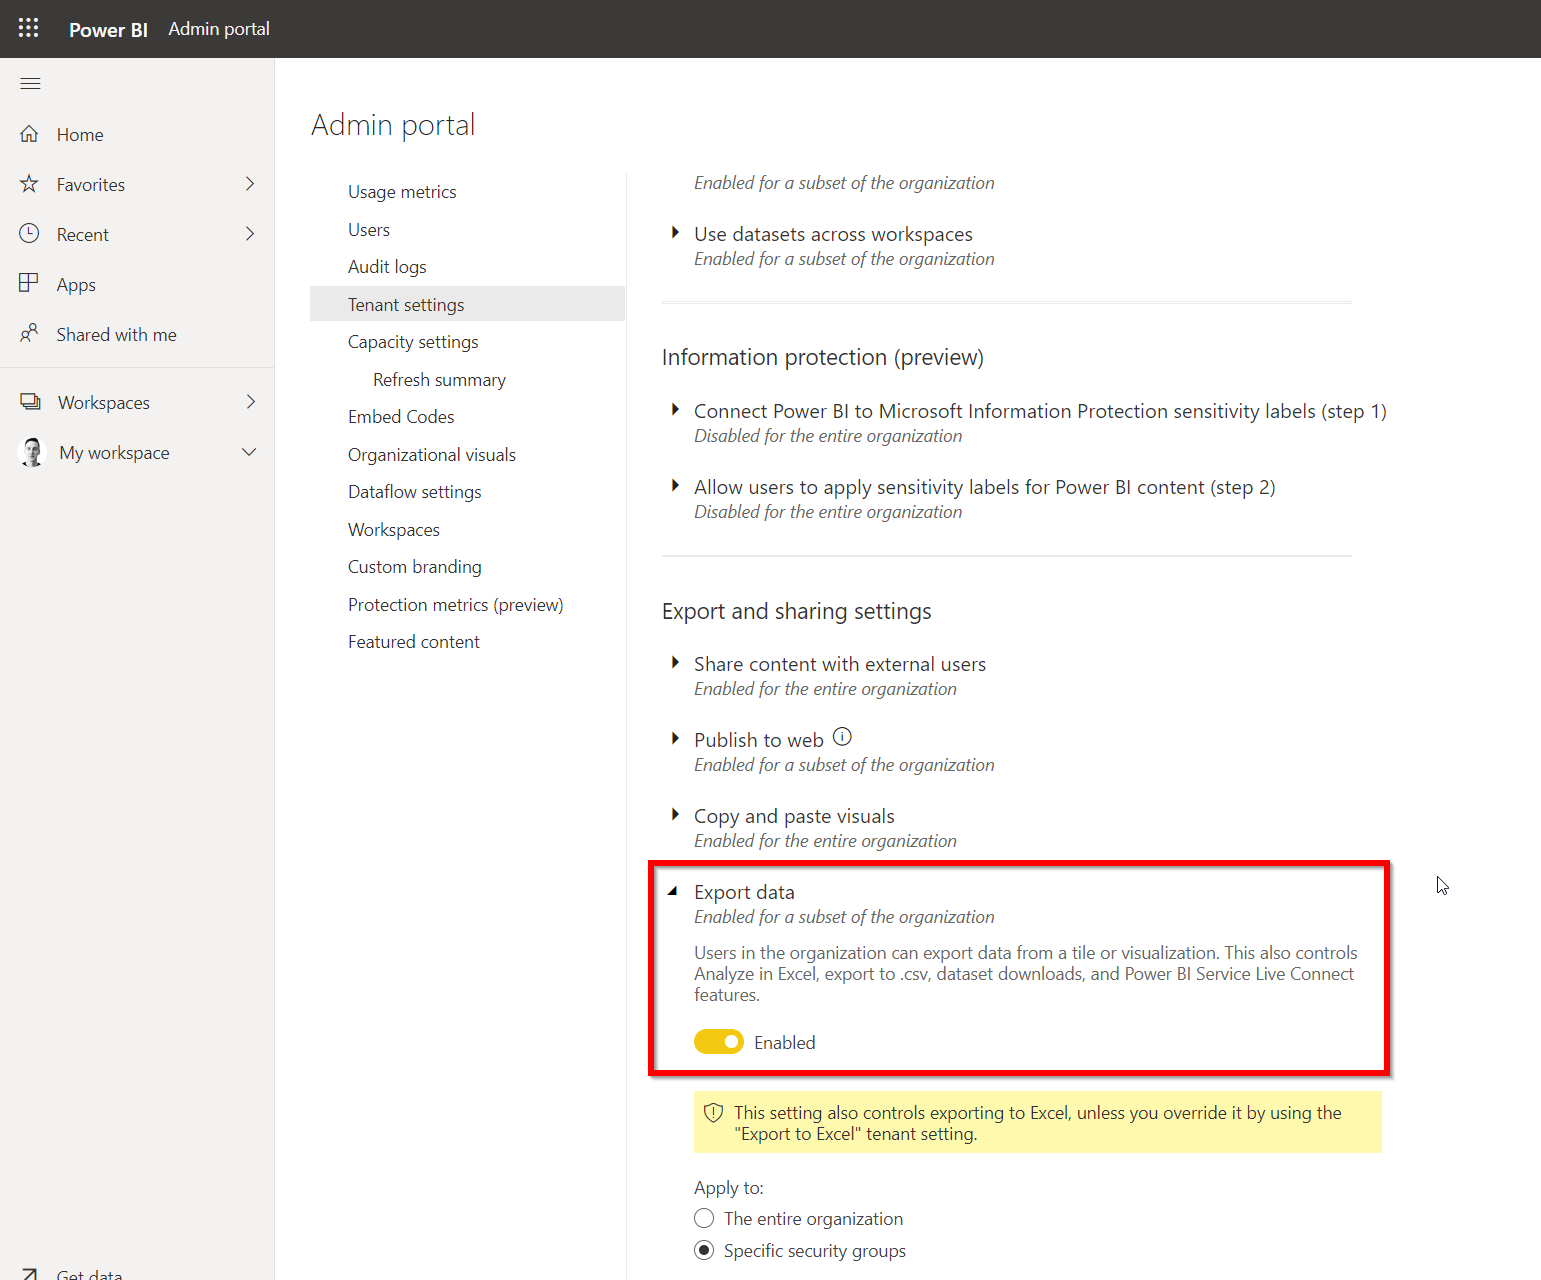Expand 'Connect Power BI to Microsoft Information Protection' arrow
Image resolution: width=1541 pixels, height=1280 pixels.
pyautogui.click(x=675, y=410)
